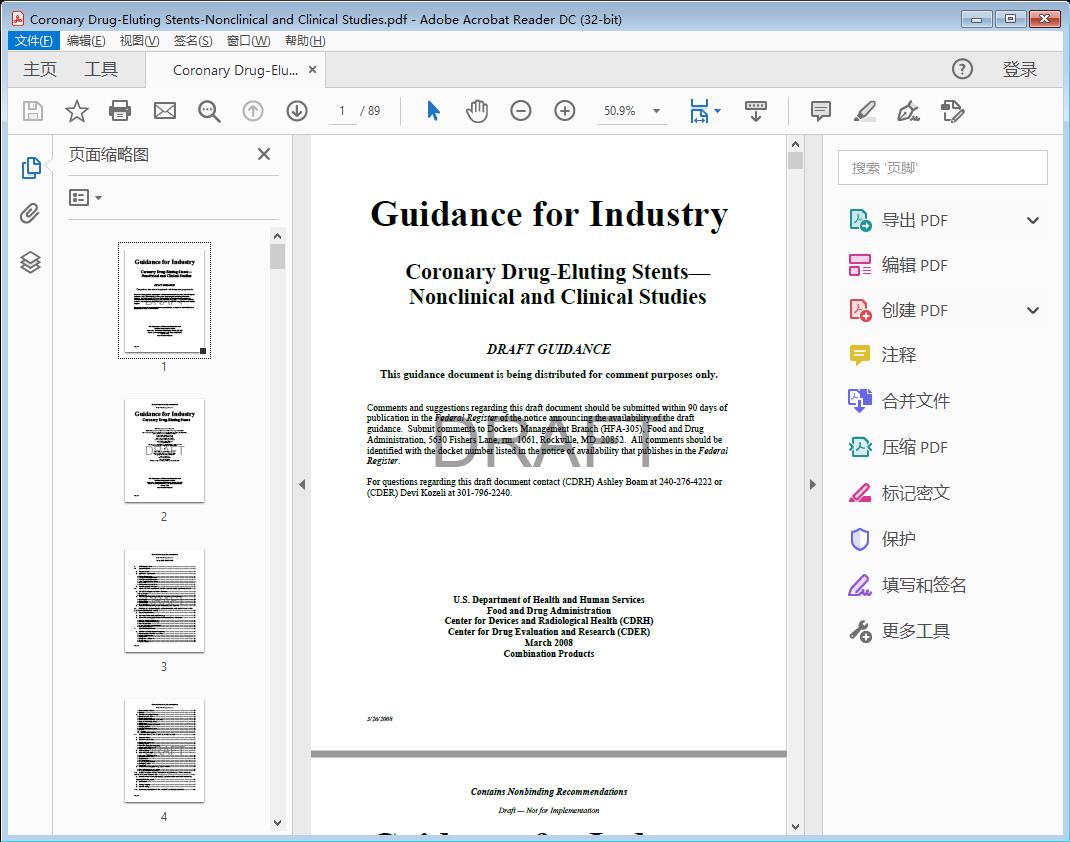Open the 视图(V) menu
1070x842 pixels.
(x=139, y=41)
